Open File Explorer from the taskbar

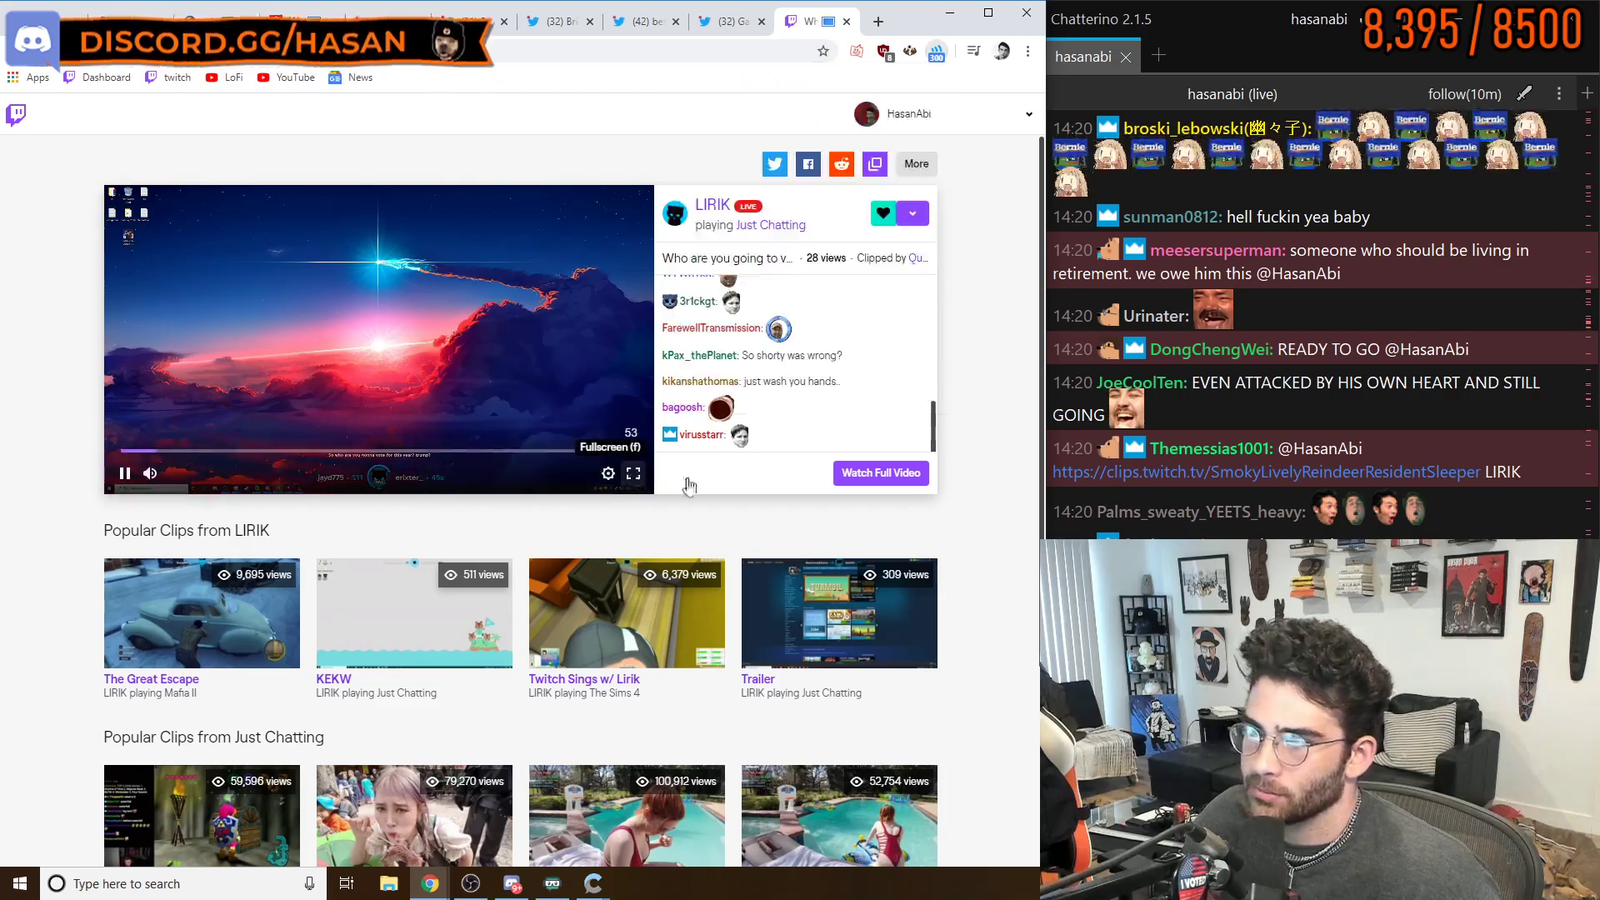[x=389, y=883]
